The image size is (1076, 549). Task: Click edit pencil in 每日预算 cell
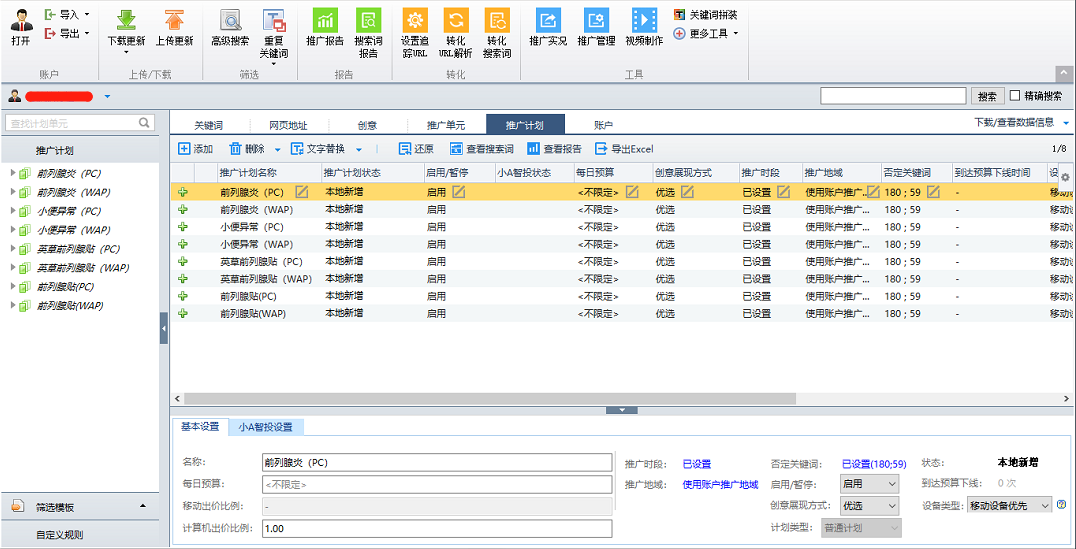632,192
